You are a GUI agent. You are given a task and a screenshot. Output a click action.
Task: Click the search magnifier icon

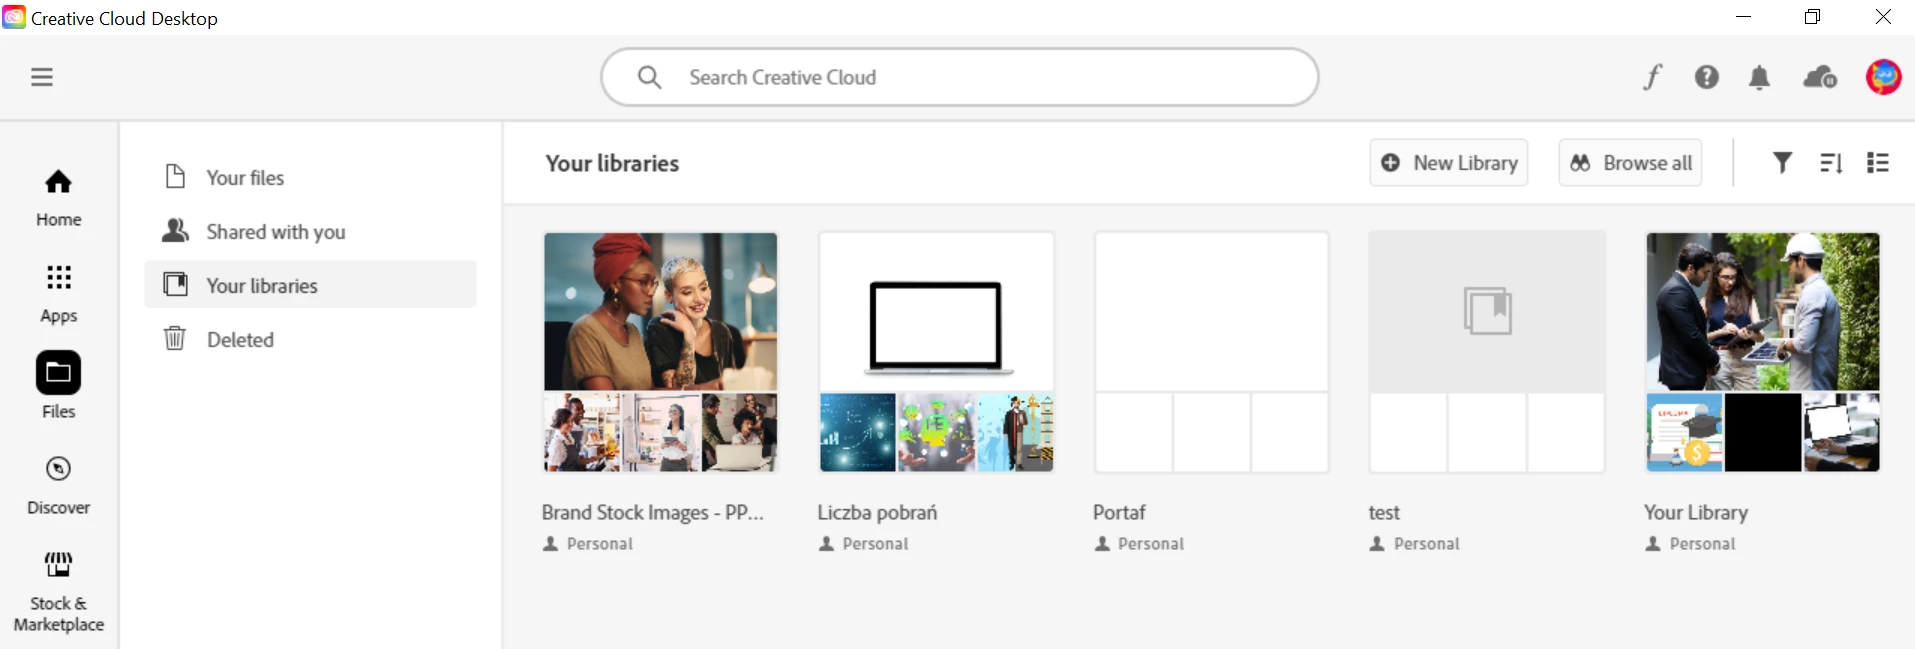tap(649, 77)
